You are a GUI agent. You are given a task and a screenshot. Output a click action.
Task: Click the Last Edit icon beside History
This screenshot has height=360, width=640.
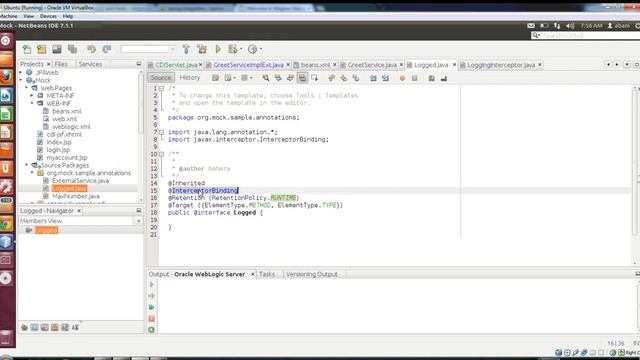tap(216, 78)
